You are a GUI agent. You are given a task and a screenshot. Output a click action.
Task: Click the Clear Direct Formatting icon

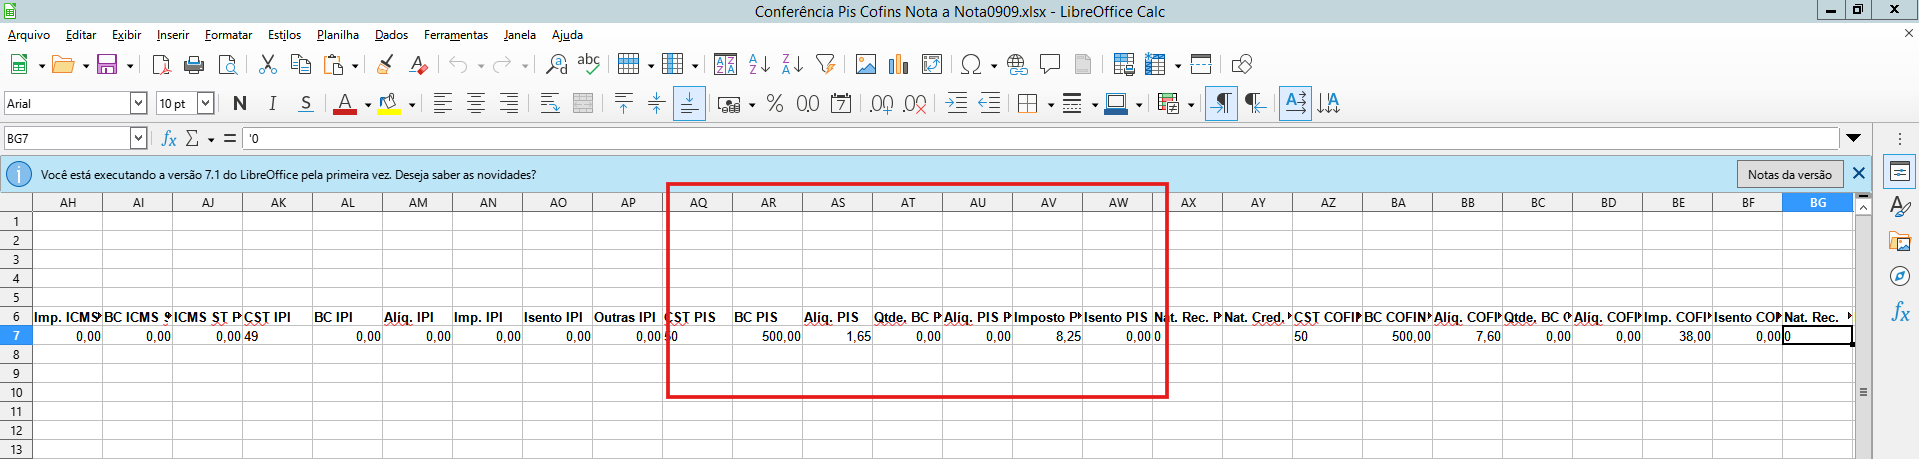418,65
